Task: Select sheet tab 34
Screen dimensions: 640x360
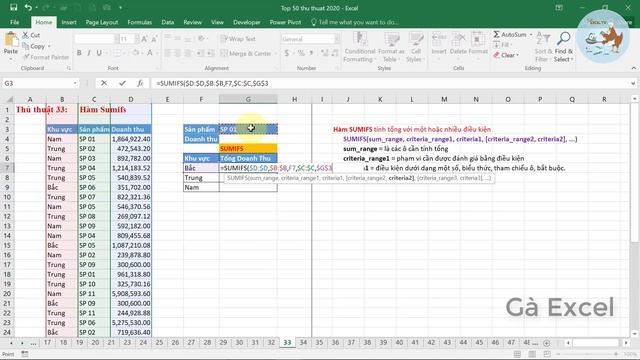Action: (x=303, y=343)
